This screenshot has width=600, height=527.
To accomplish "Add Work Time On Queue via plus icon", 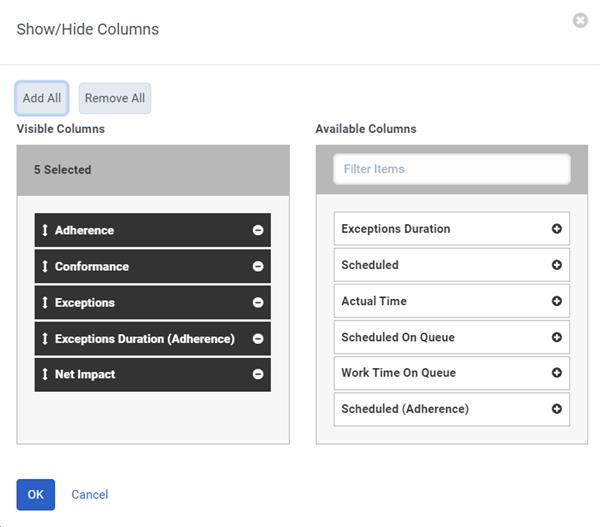I will (556, 372).
